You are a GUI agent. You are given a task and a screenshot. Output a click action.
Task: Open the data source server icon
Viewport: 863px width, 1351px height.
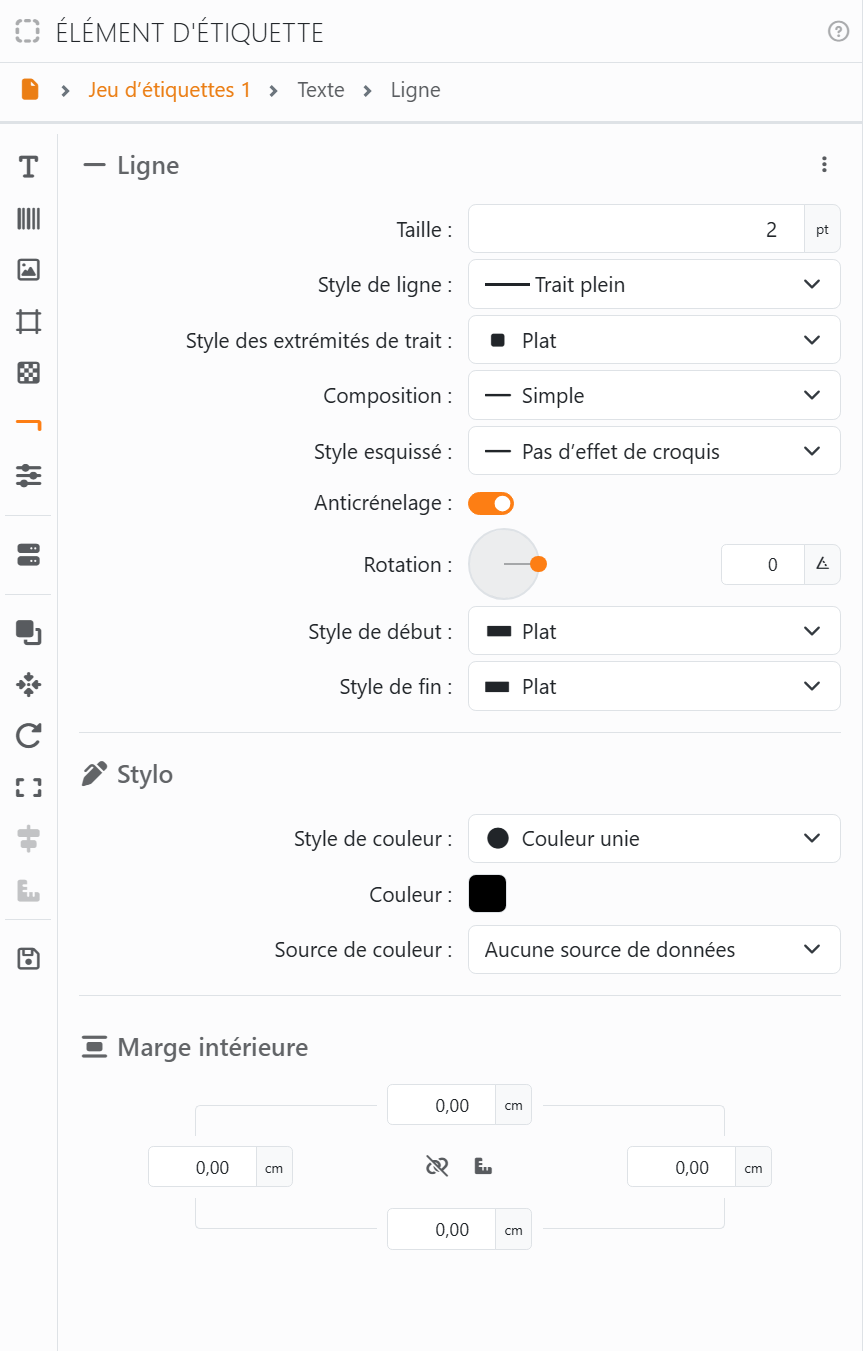(x=28, y=555)
